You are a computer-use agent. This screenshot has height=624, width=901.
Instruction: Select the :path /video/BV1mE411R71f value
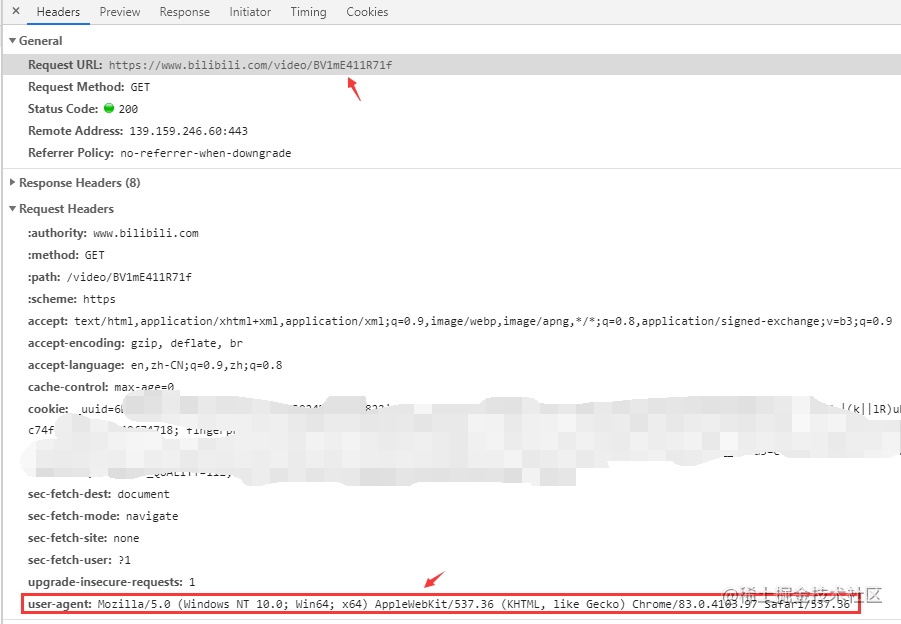click(x=129, y=277)
